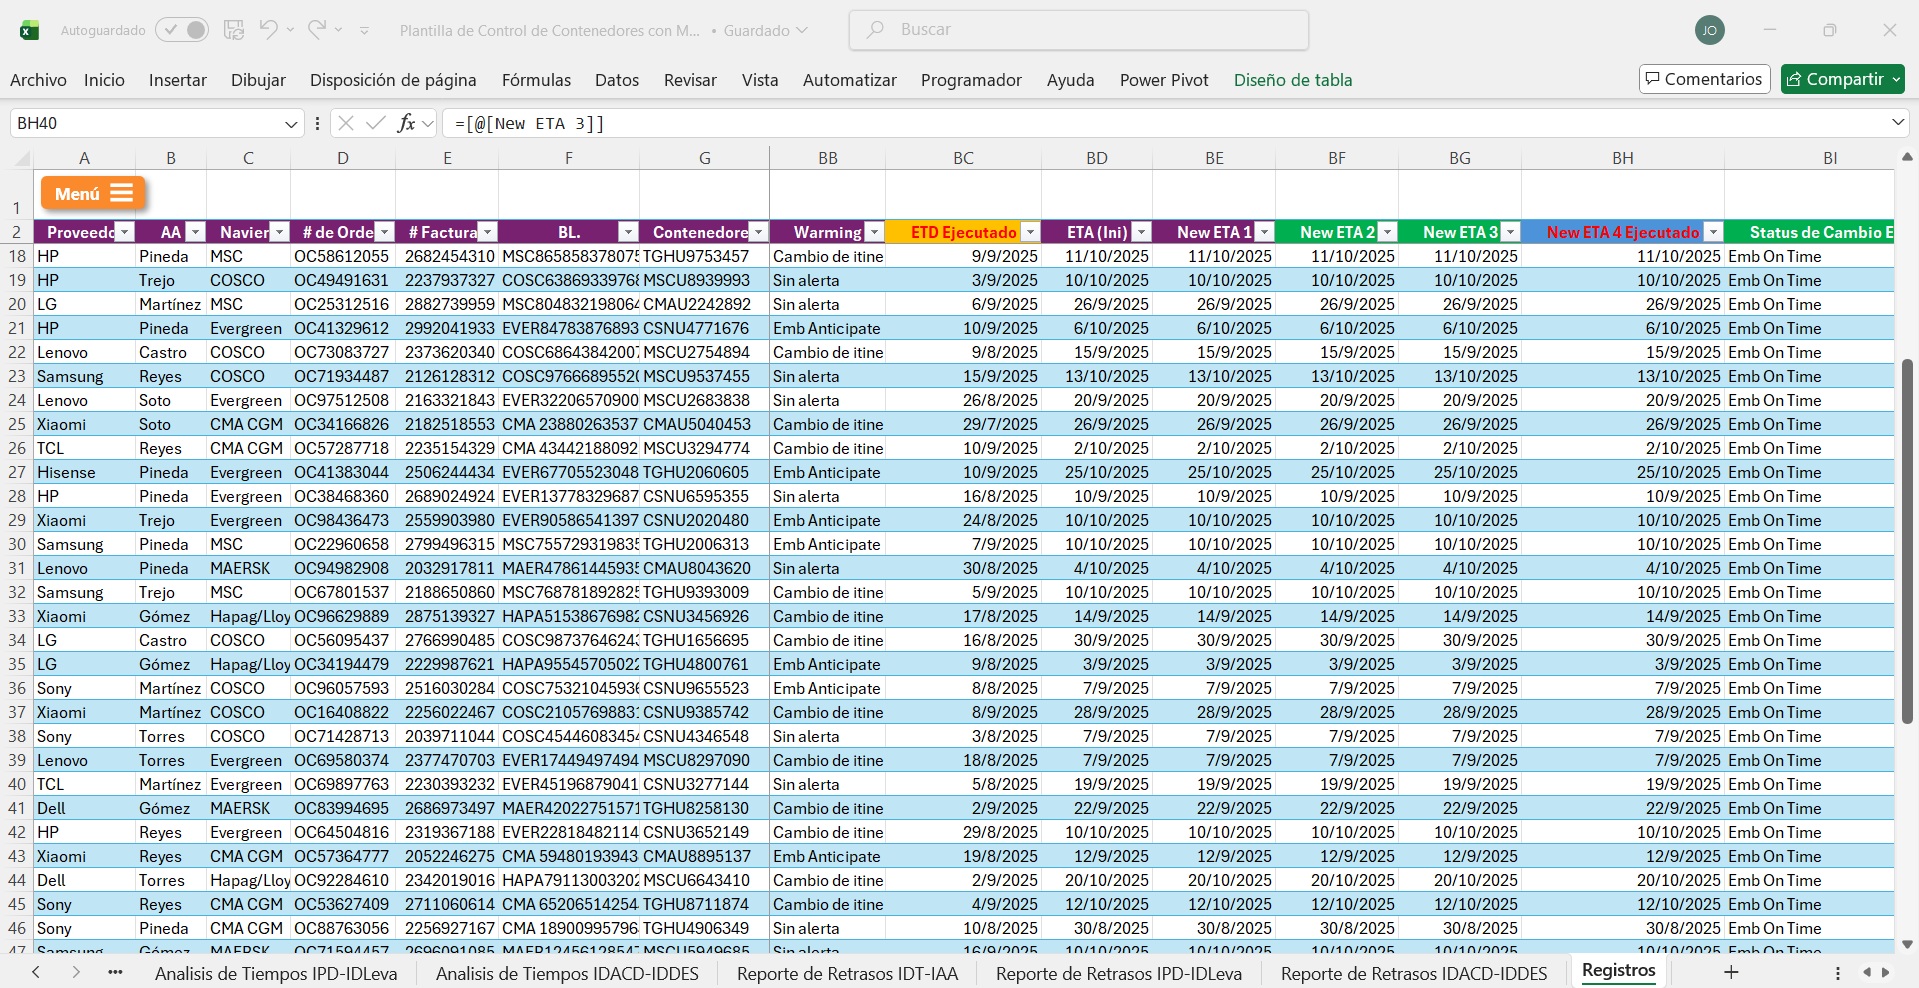Viewport: 1919px width, 988px height.
Task: Expand the Guardado status dropdown
Action: tap(800, 31)
